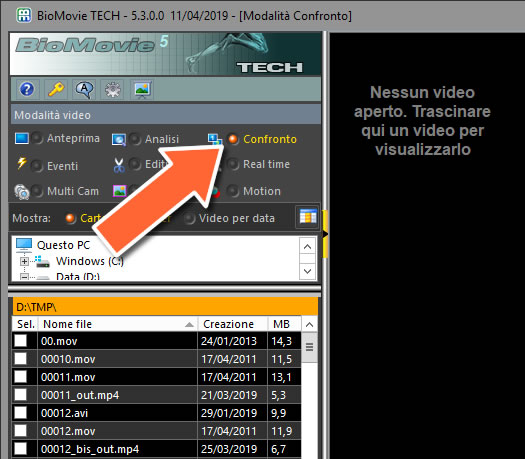Select the first Mostra radio option
The height and width of the screenshot is (459, 525).
coord(70,219)
